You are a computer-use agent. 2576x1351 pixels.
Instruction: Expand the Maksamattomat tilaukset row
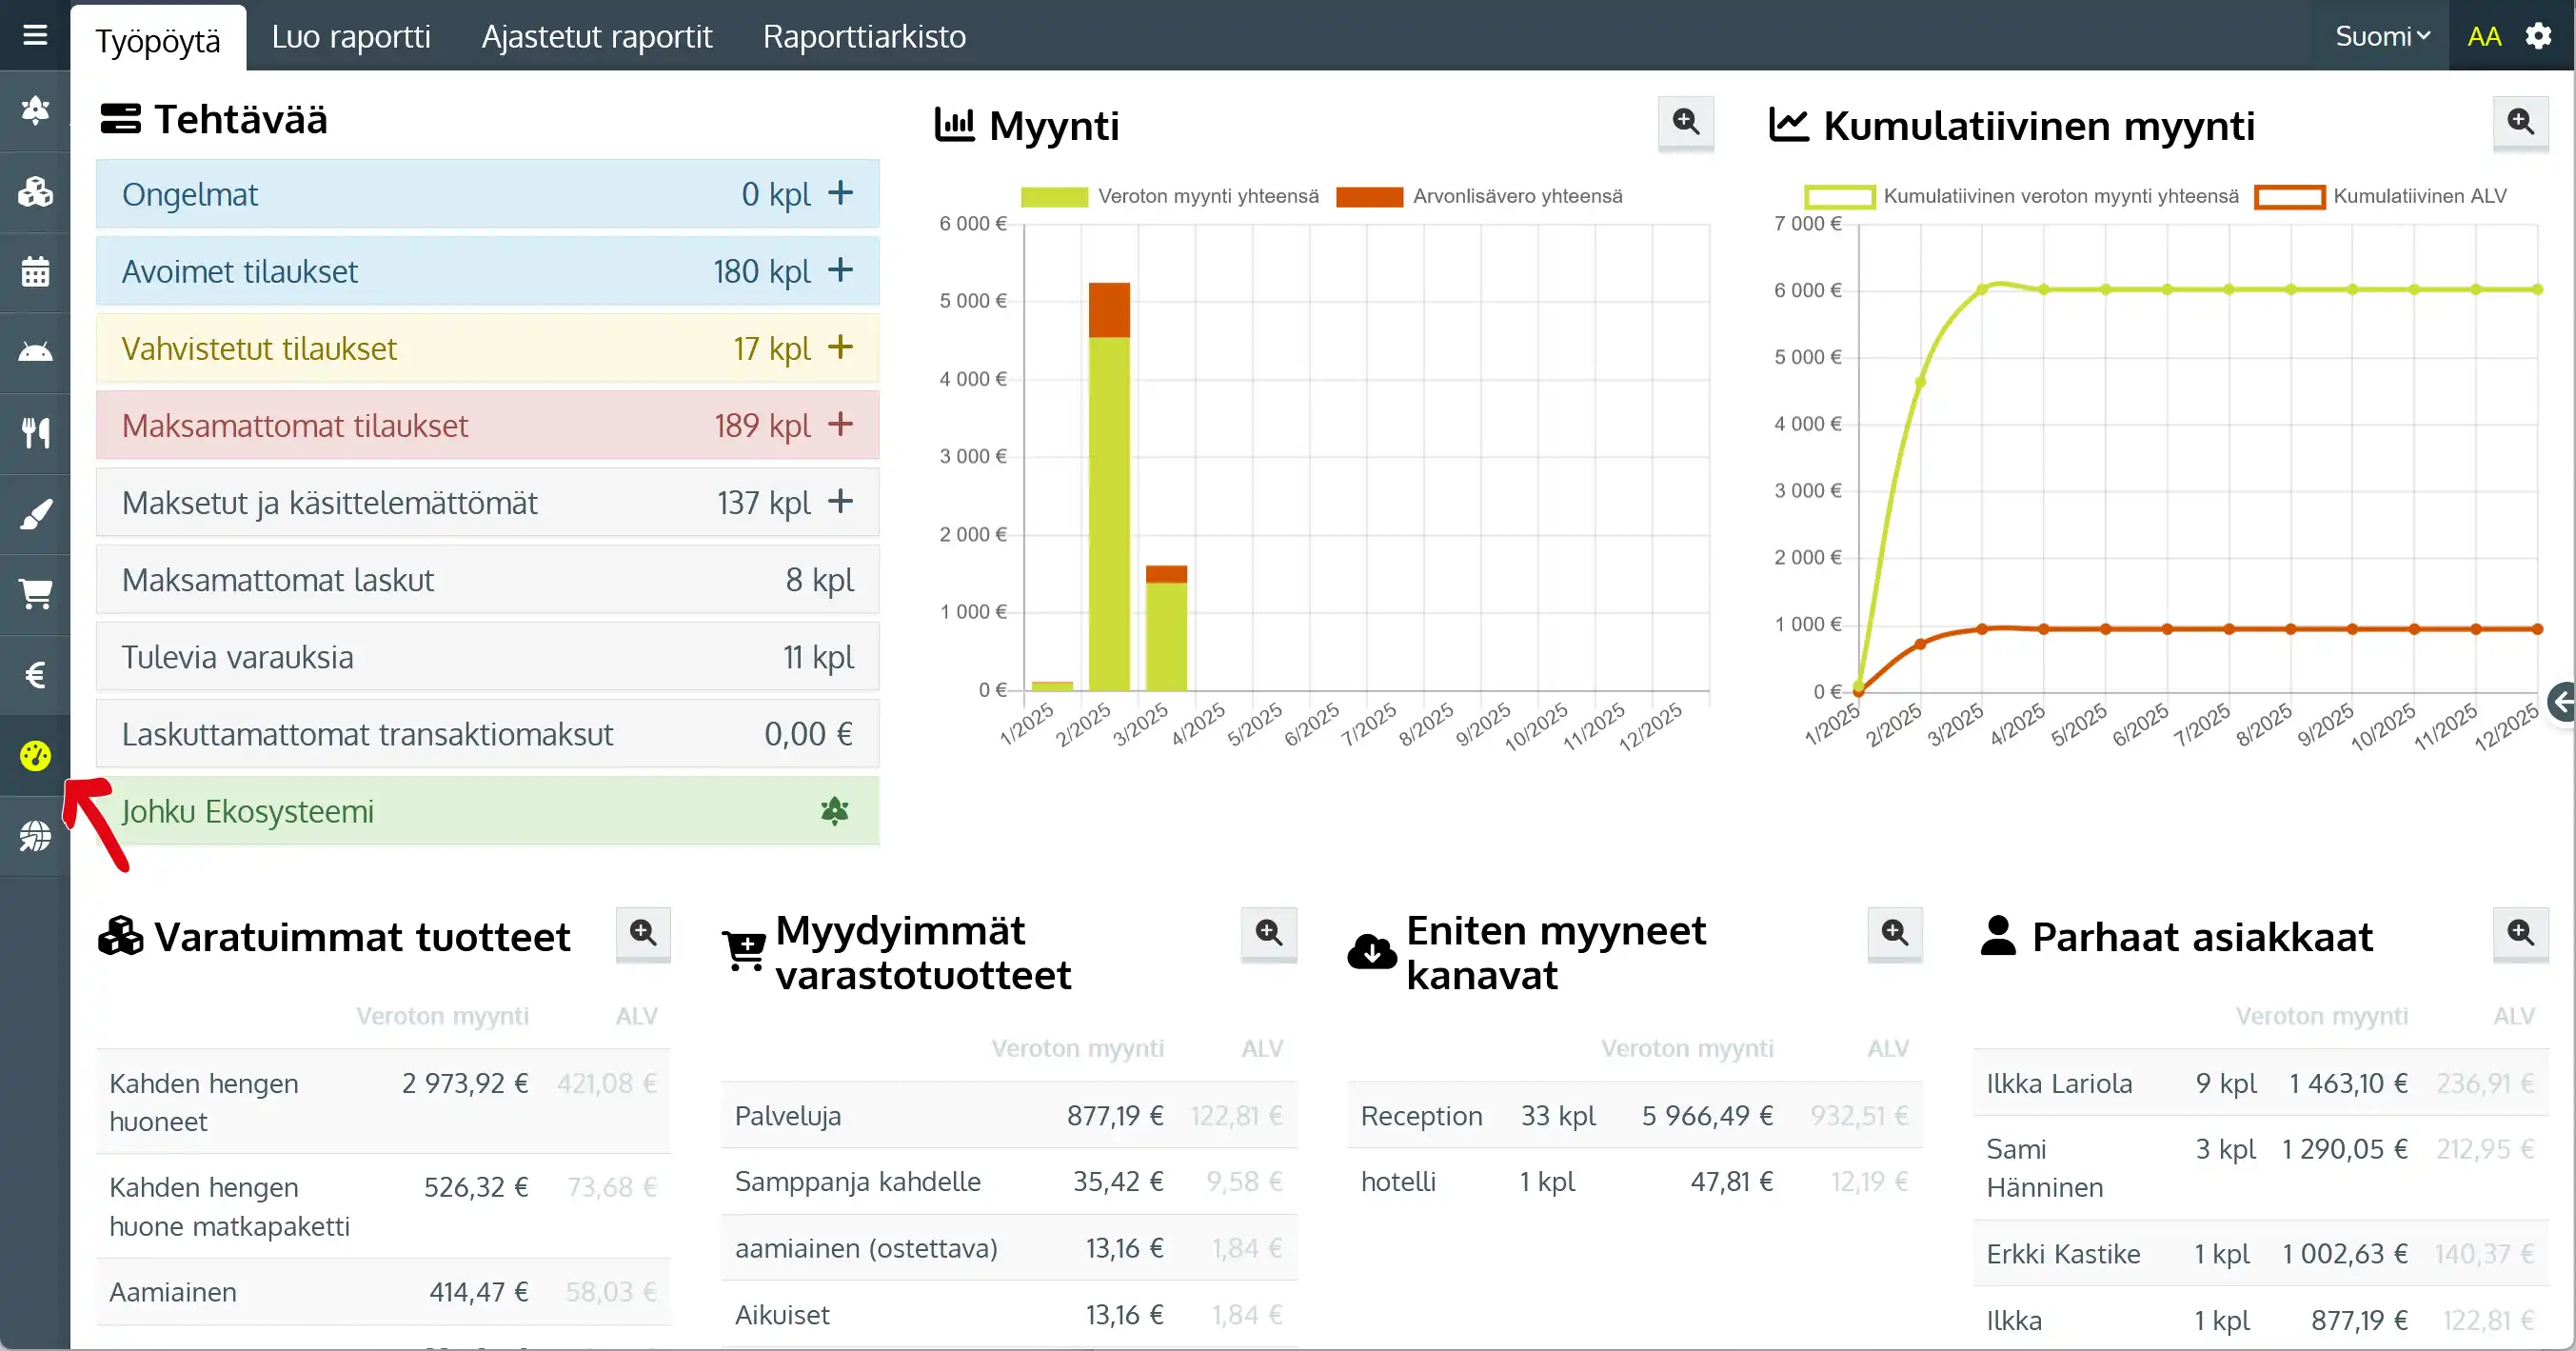(840, 425)
